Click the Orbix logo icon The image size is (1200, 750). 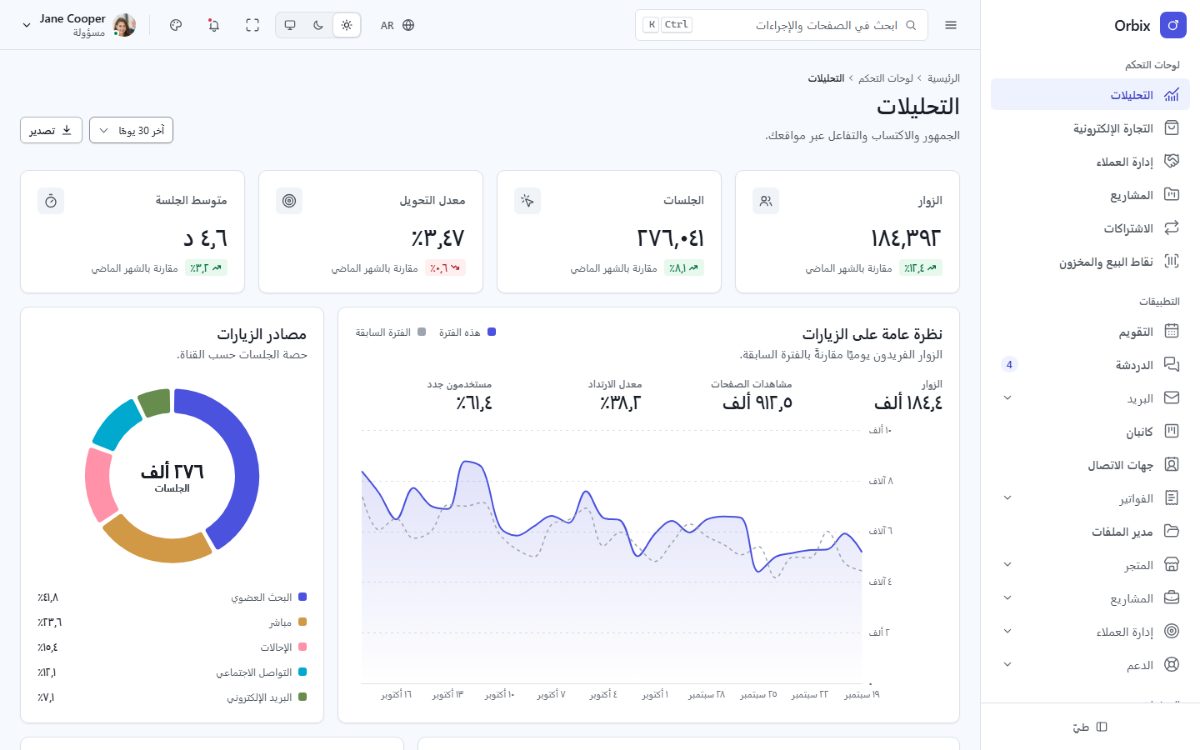click(1172, 25)
